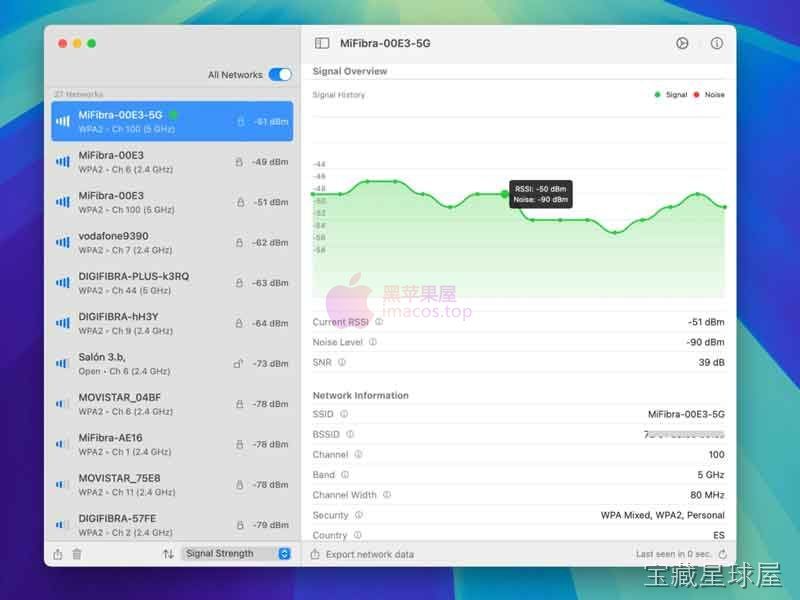Click the lock icon on vodafone9390 row
Image resolution: width=800 pixels, height=600 pixels.
(239, 242)
